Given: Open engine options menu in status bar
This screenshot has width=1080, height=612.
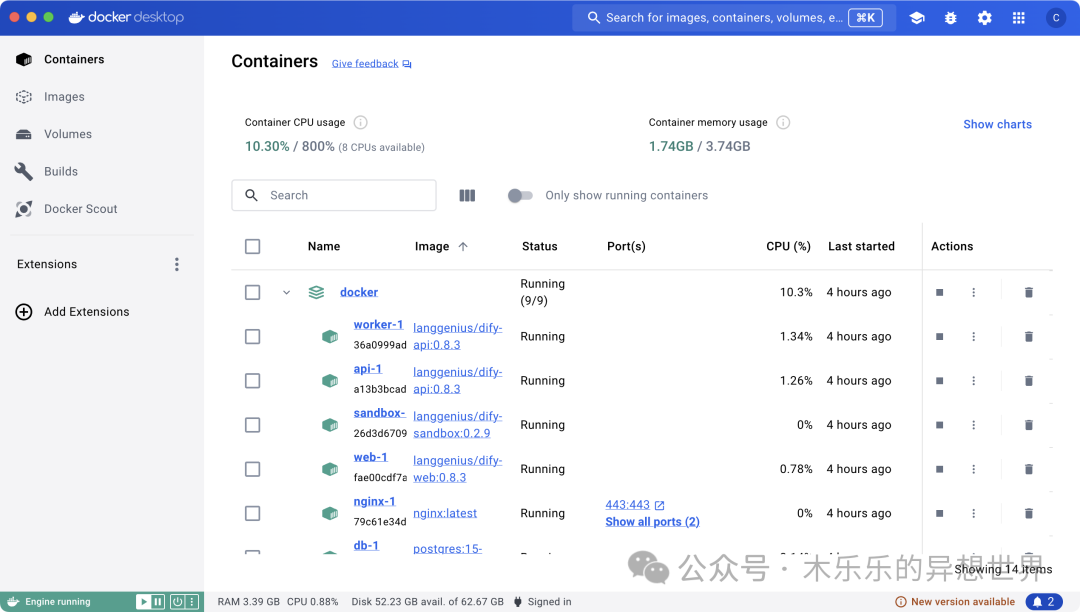Looking at the screenshot, I should pyautogui.click(x=192, y=602).
